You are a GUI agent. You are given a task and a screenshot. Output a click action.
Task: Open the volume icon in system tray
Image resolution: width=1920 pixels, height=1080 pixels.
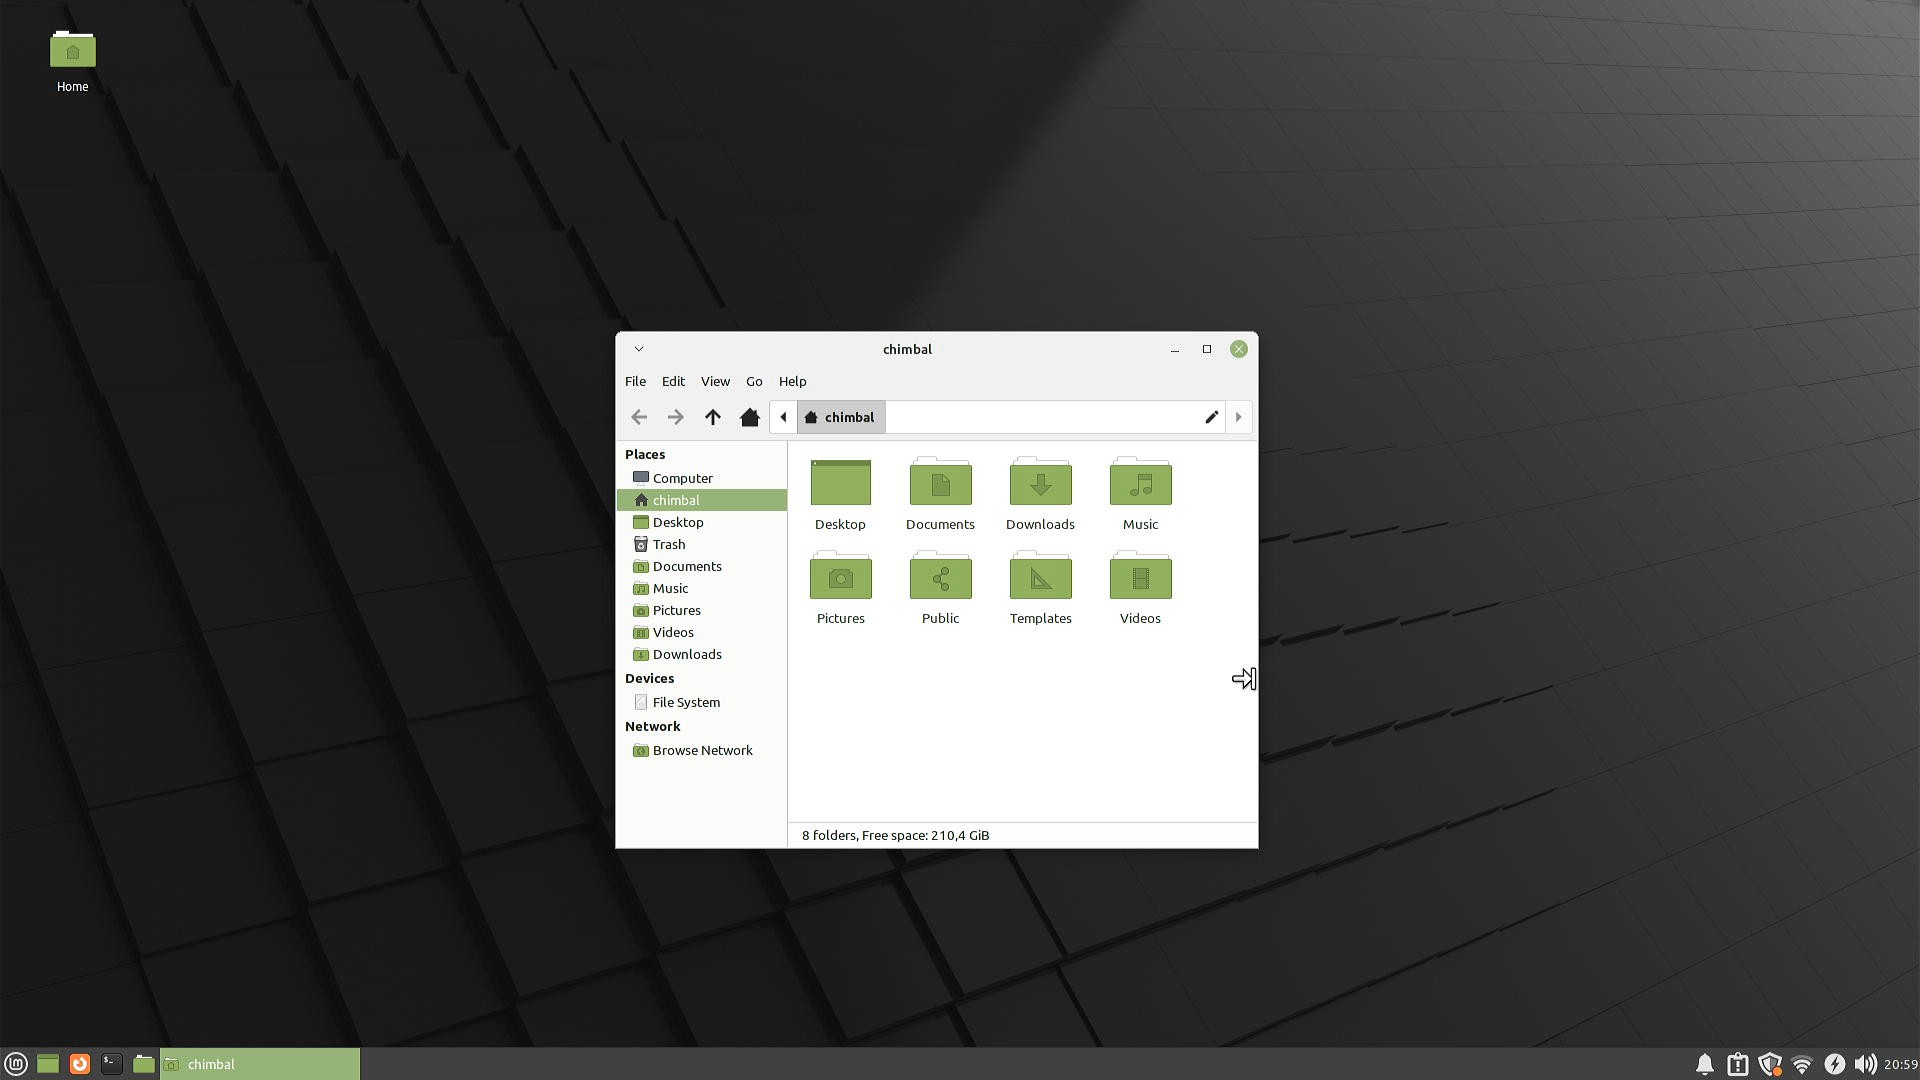click(x=1865, y=1064)
